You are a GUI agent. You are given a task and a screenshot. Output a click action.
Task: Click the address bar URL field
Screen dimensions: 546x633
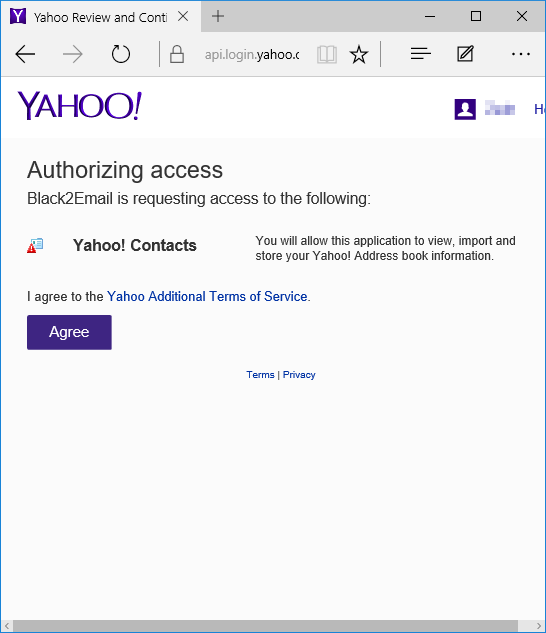(x=252, y=54)
